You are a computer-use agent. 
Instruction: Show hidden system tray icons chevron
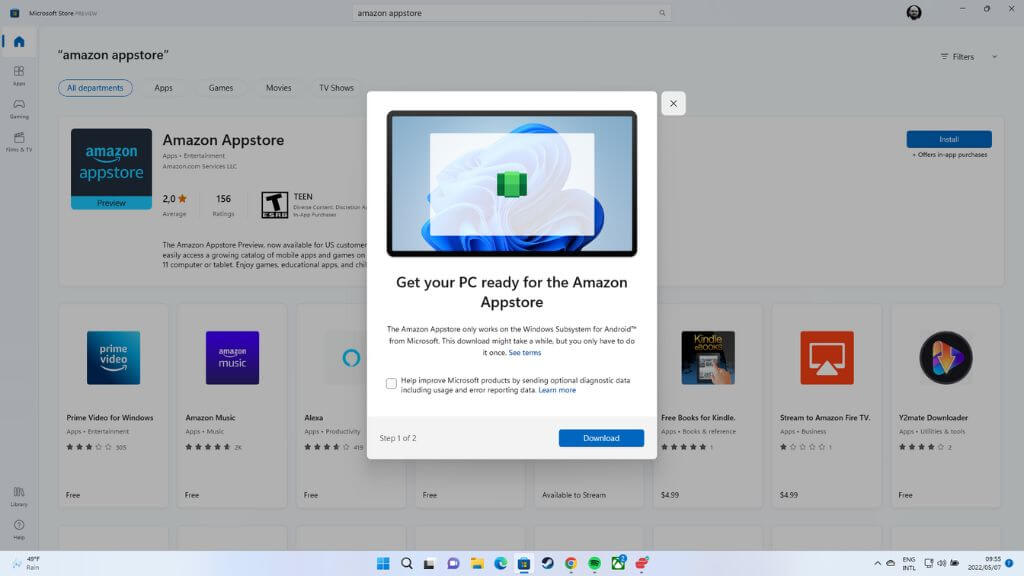tap(877, 563)
